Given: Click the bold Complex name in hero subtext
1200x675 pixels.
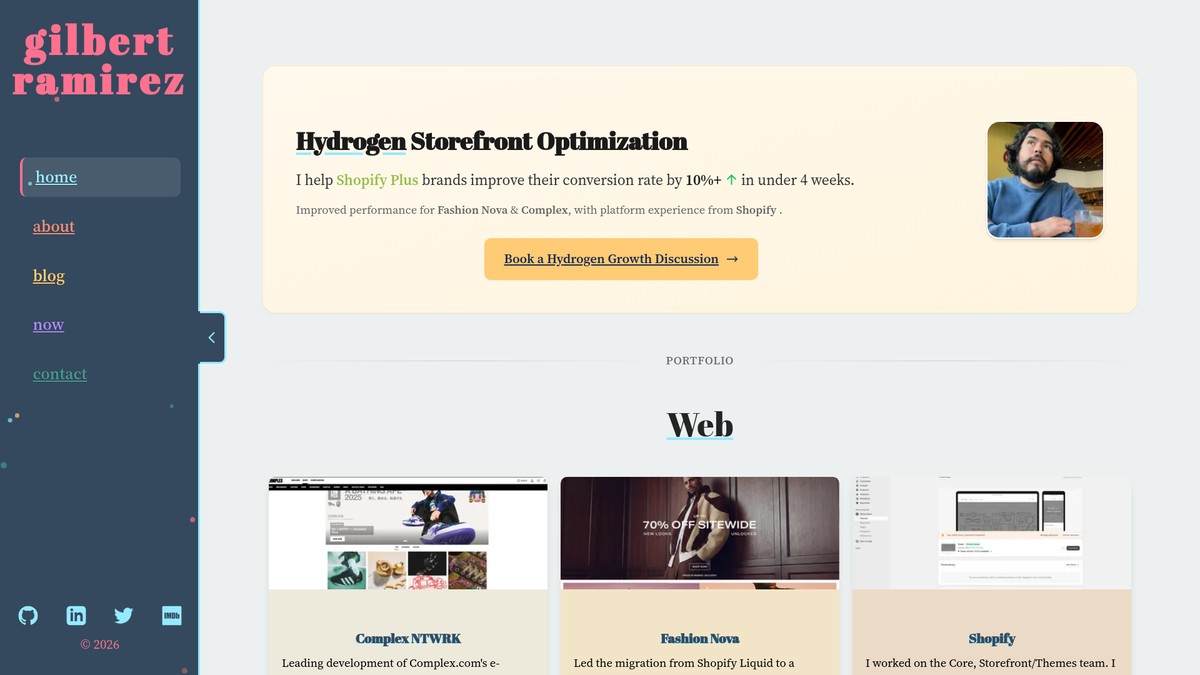Looking at the screenshot, I should 544,210.
